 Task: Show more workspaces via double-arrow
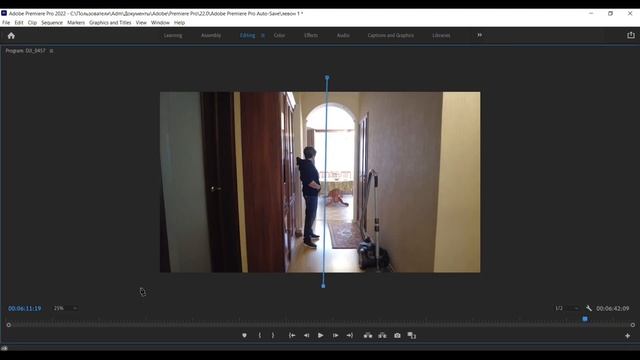[480, 35]
